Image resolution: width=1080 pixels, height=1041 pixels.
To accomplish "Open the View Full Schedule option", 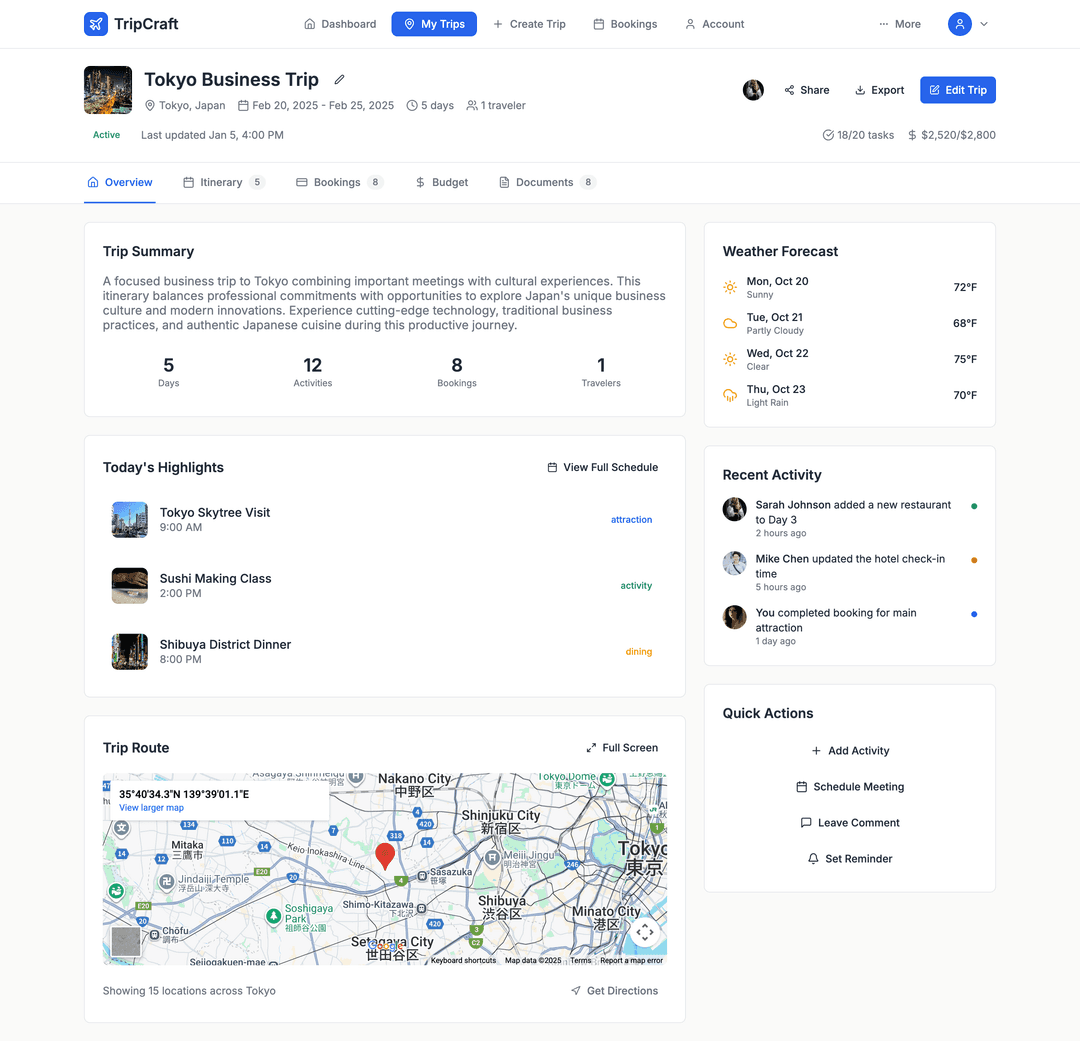I will pyautogui.click(x=602, y=467).
